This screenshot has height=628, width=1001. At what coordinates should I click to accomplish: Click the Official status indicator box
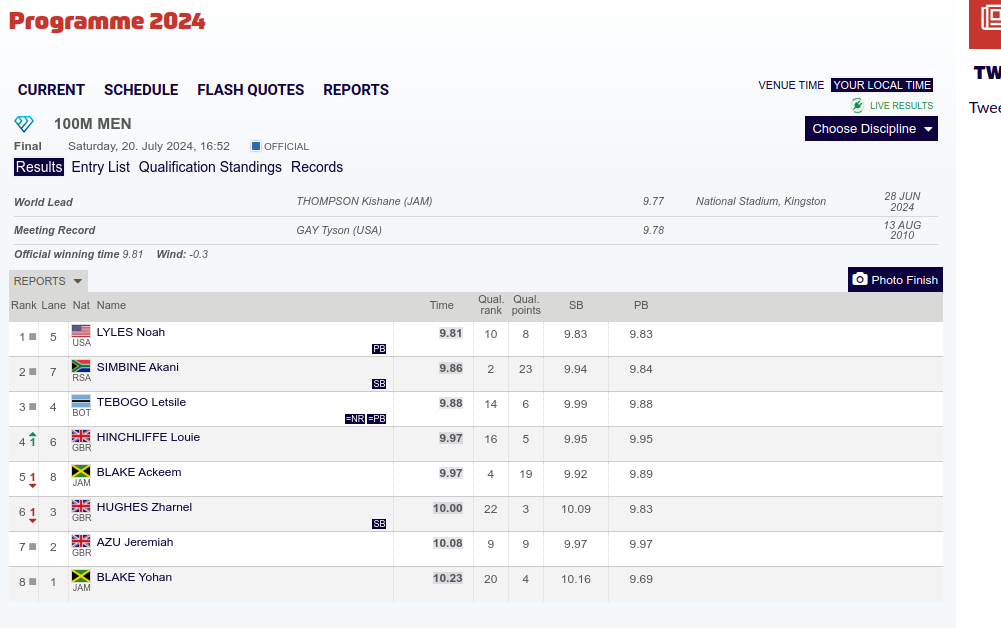click(x=255, y=146)
